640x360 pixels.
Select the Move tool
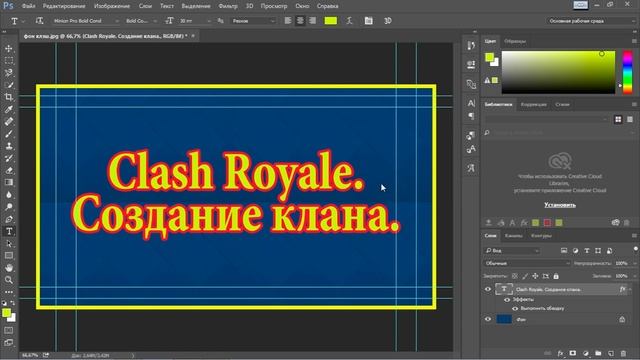pyautogui.click(x=9, y=49)
